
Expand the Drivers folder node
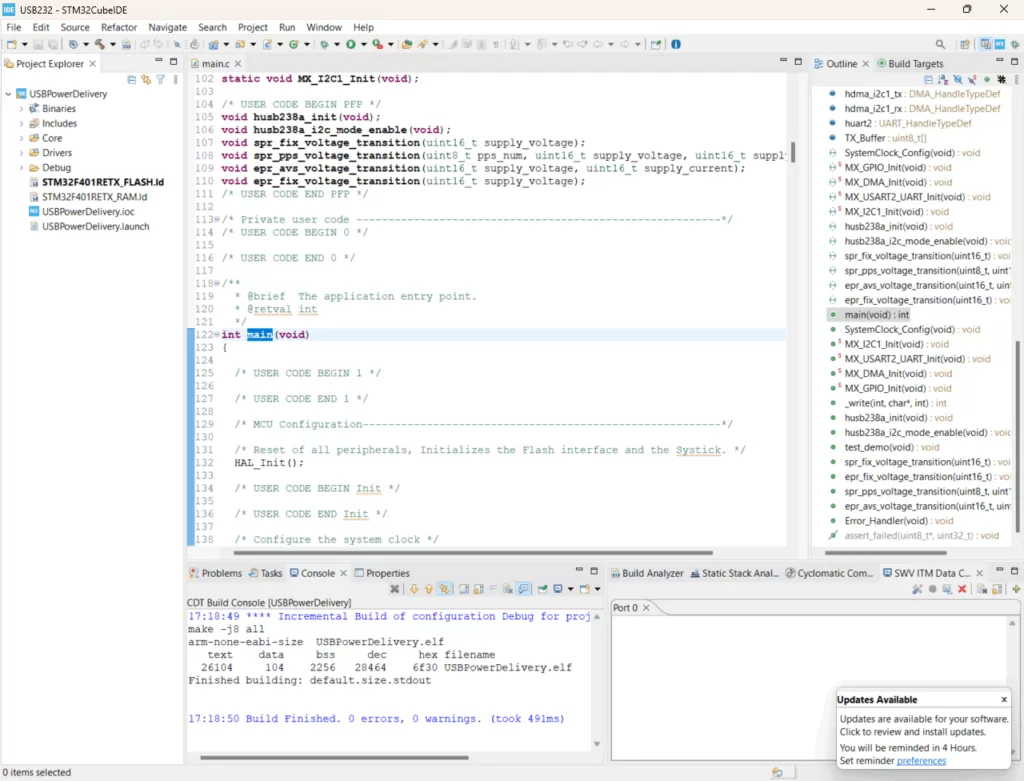pos(21,153)
